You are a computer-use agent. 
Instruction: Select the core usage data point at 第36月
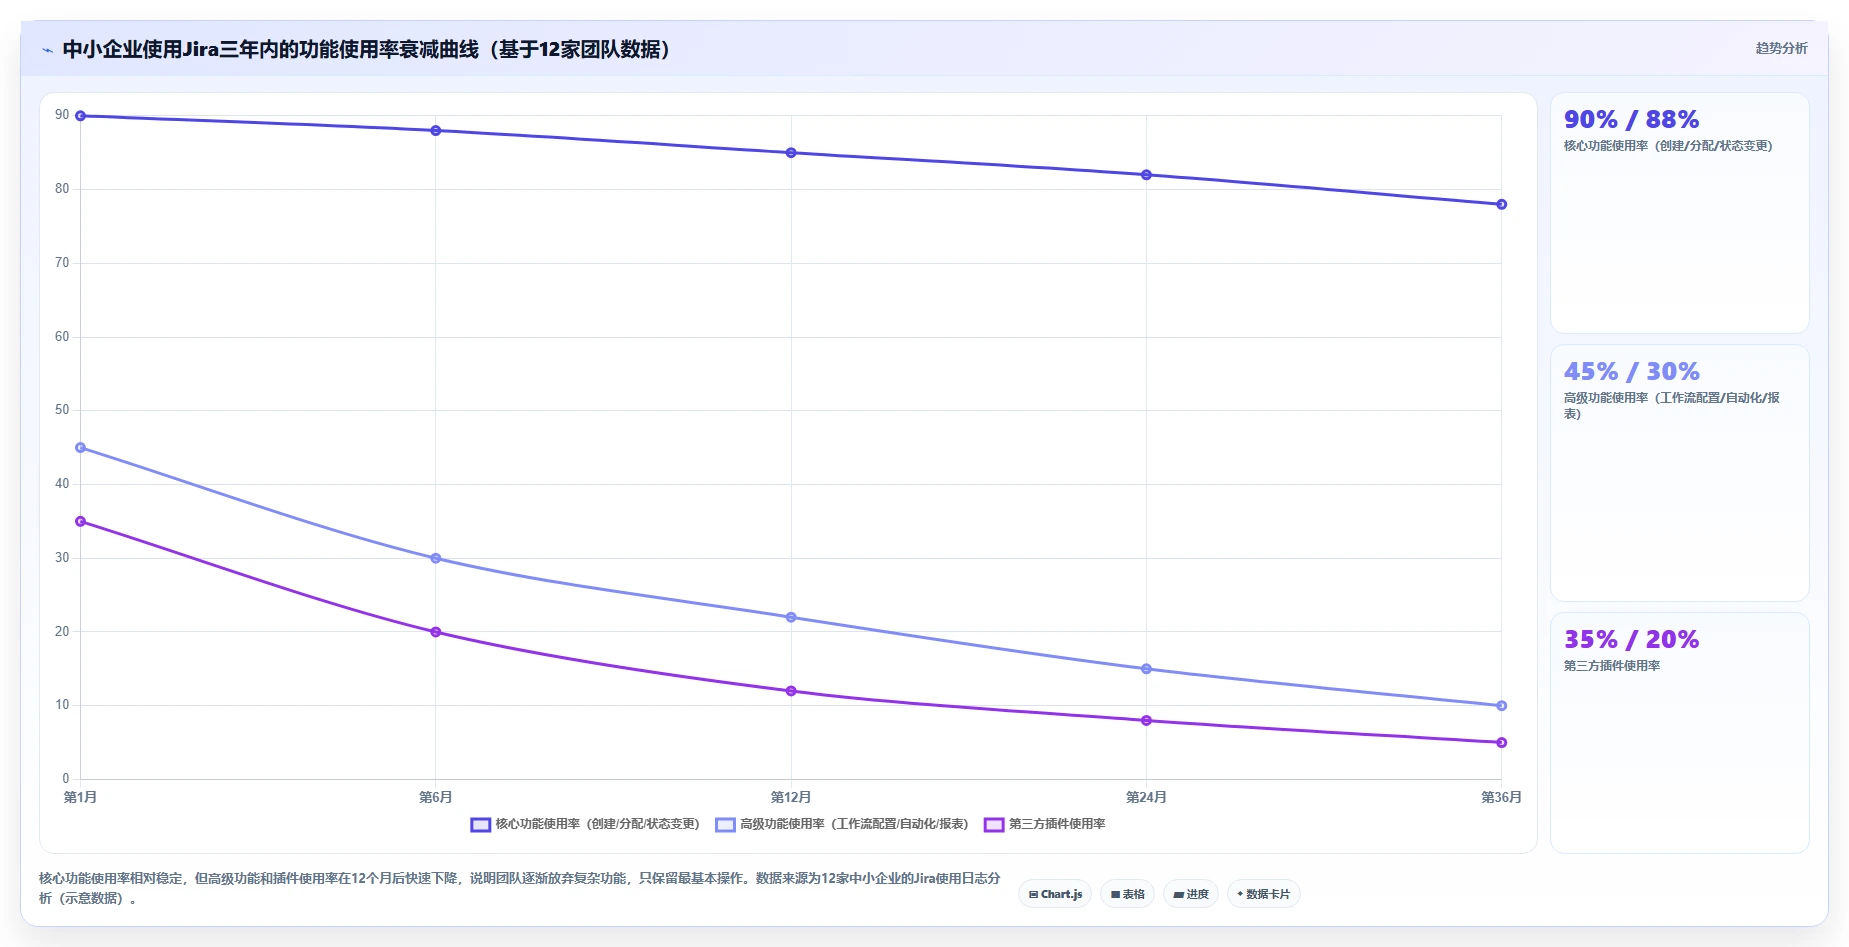(1501, 204)
